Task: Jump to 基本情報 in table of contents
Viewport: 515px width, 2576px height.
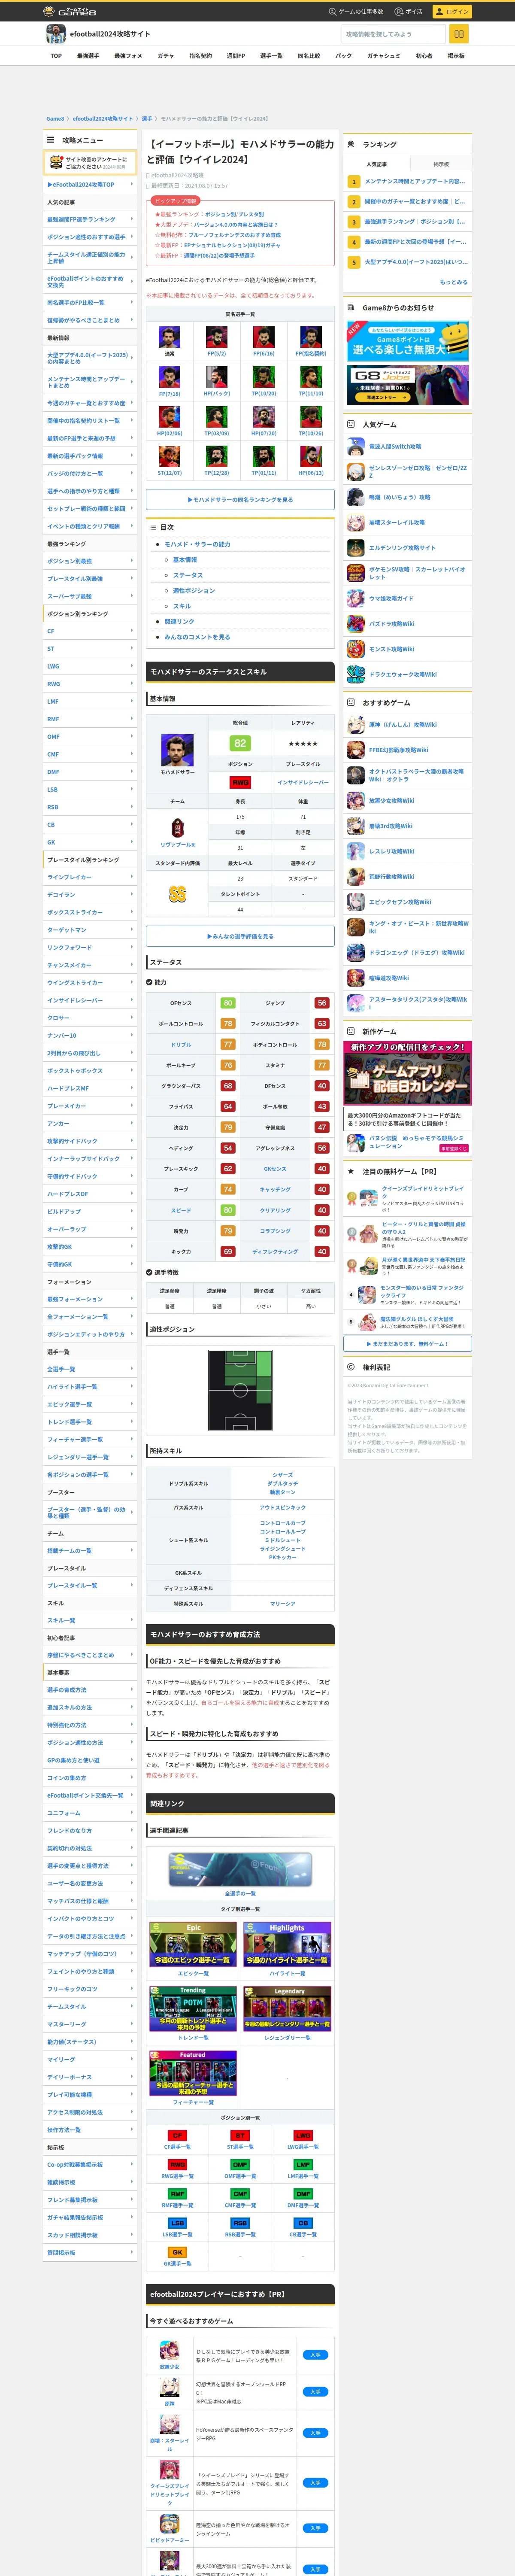Action: pos(185,560)
